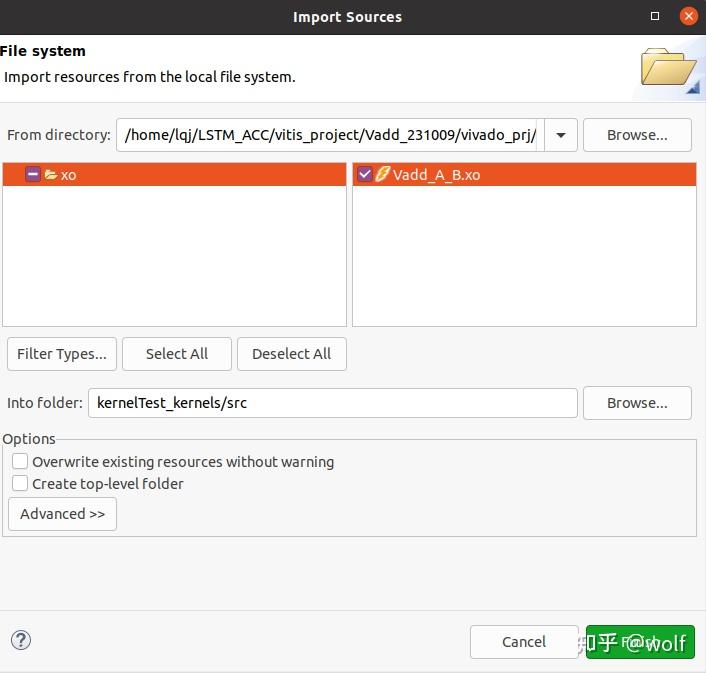This screenshot has width=706, height=673.
Task: Maximize the Import Sources dialog
Action: point(655,16)
